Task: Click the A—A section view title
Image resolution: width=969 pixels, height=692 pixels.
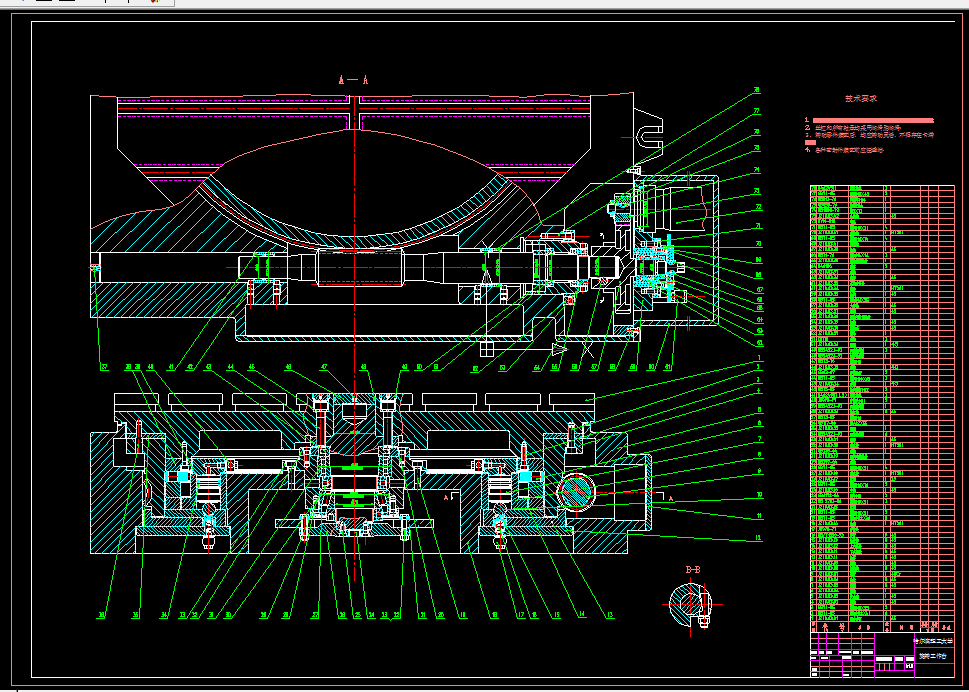Action: [x=353, y=79]
